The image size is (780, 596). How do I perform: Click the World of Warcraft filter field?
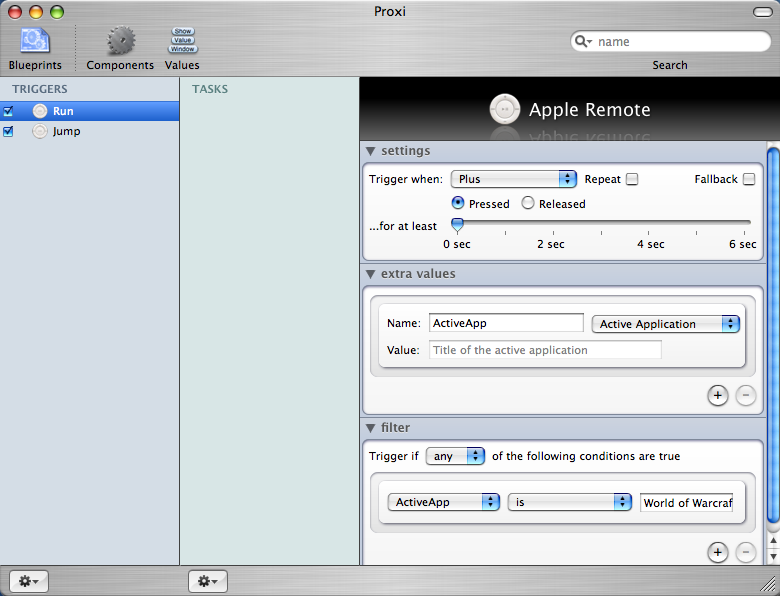[x=686, y=502]
